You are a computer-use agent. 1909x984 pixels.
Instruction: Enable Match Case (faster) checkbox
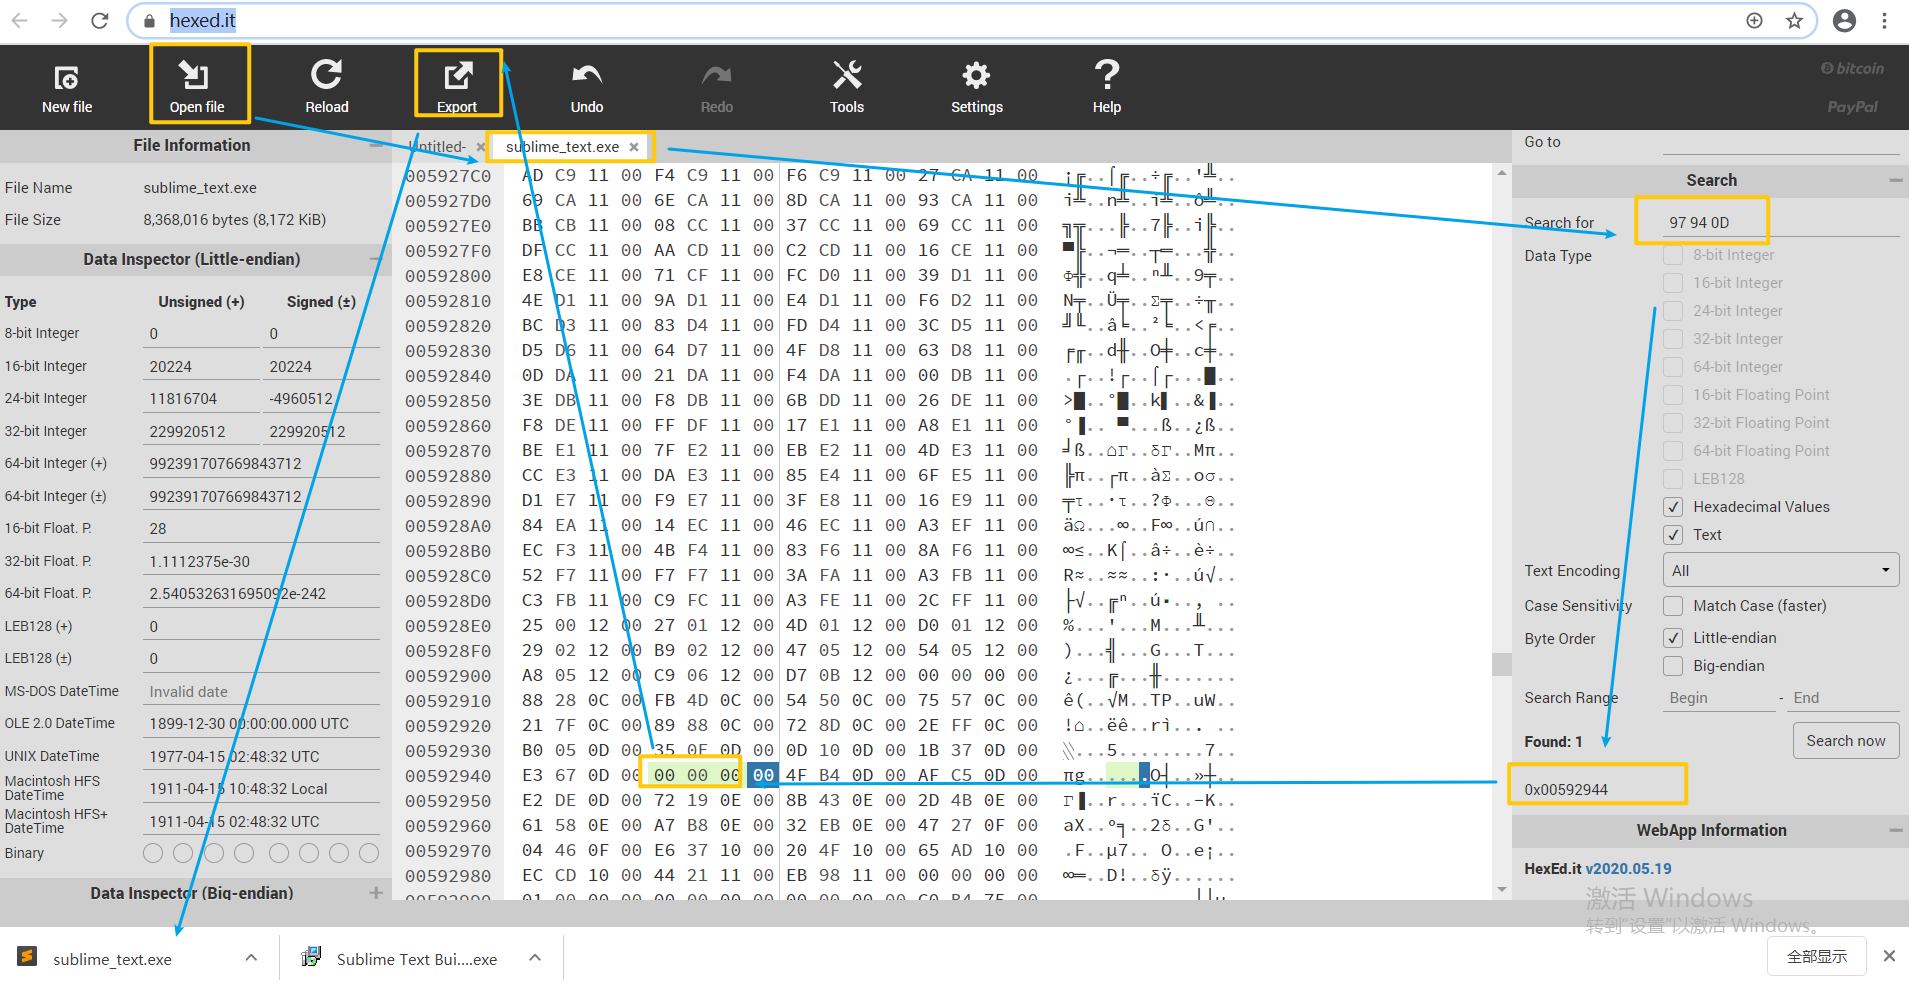point(1673,606)
